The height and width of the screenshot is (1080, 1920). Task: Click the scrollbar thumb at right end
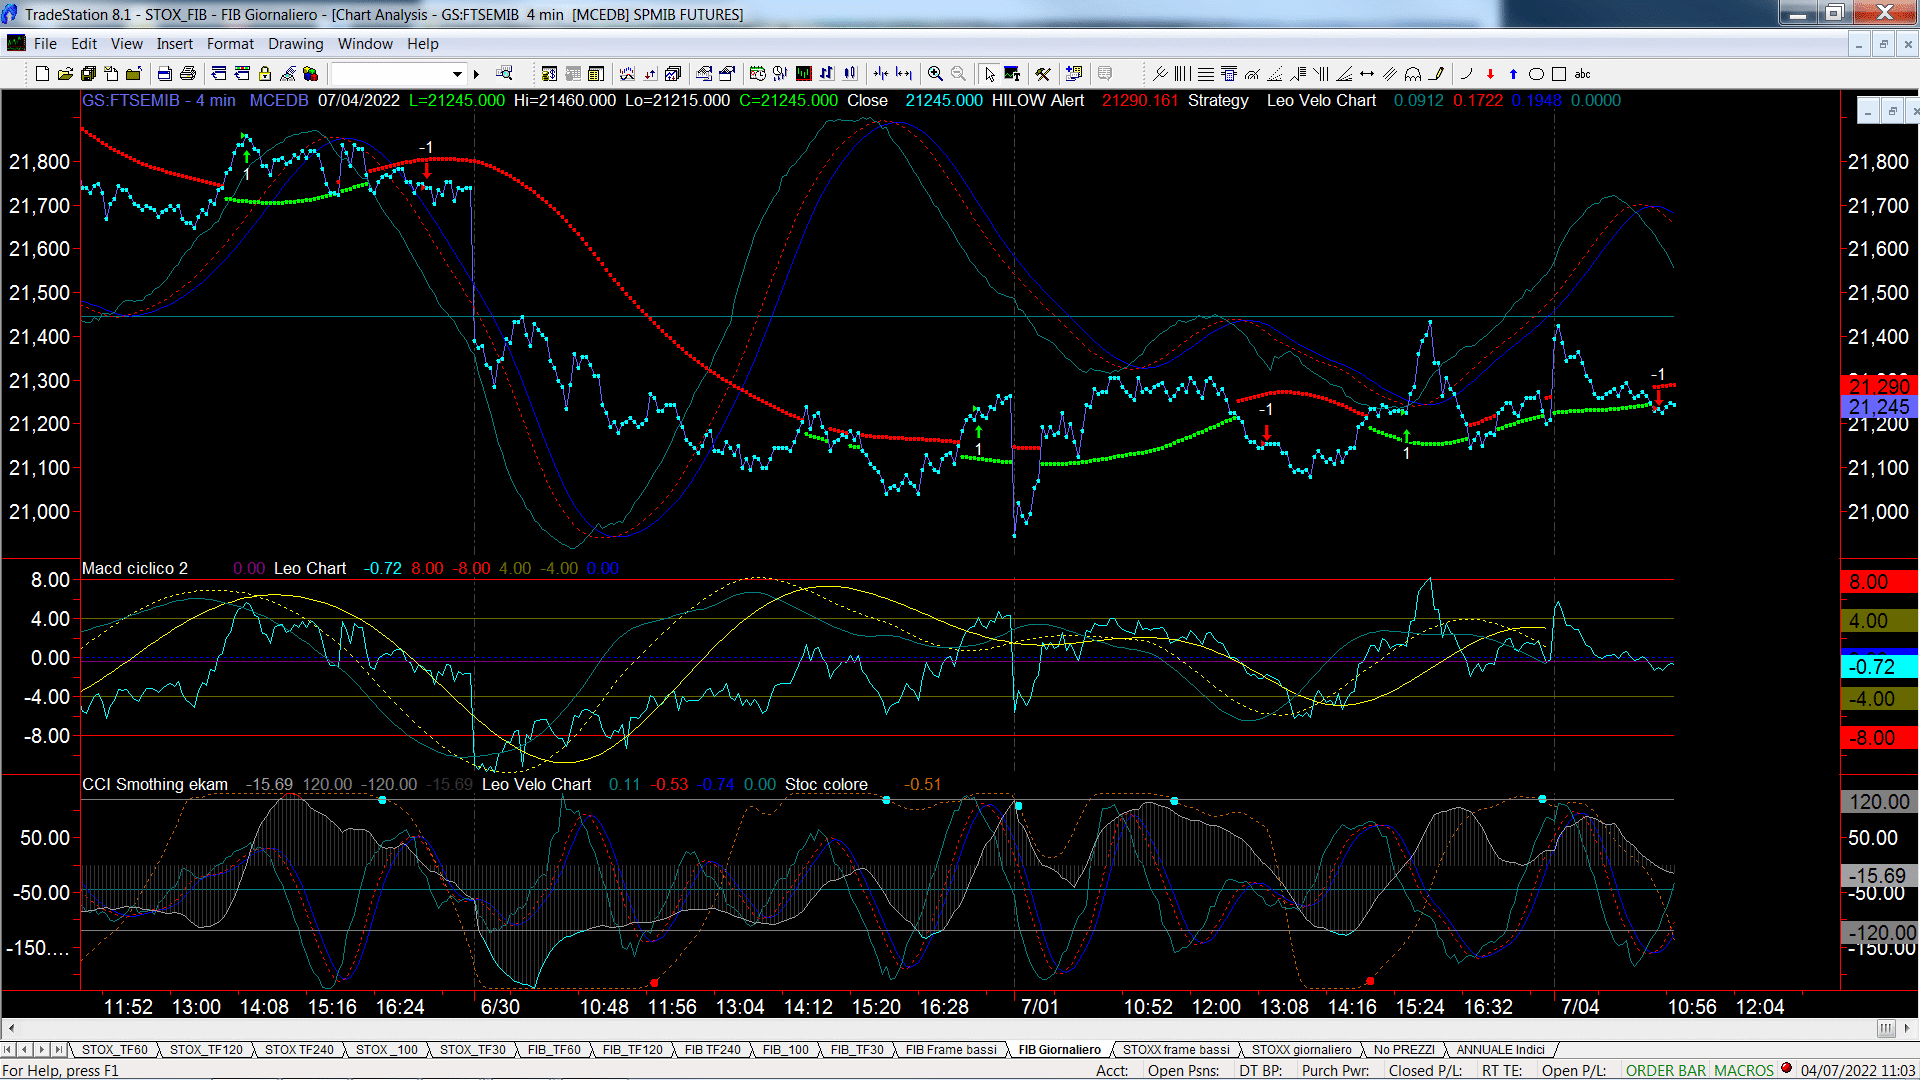[x=1886, y=1028]
